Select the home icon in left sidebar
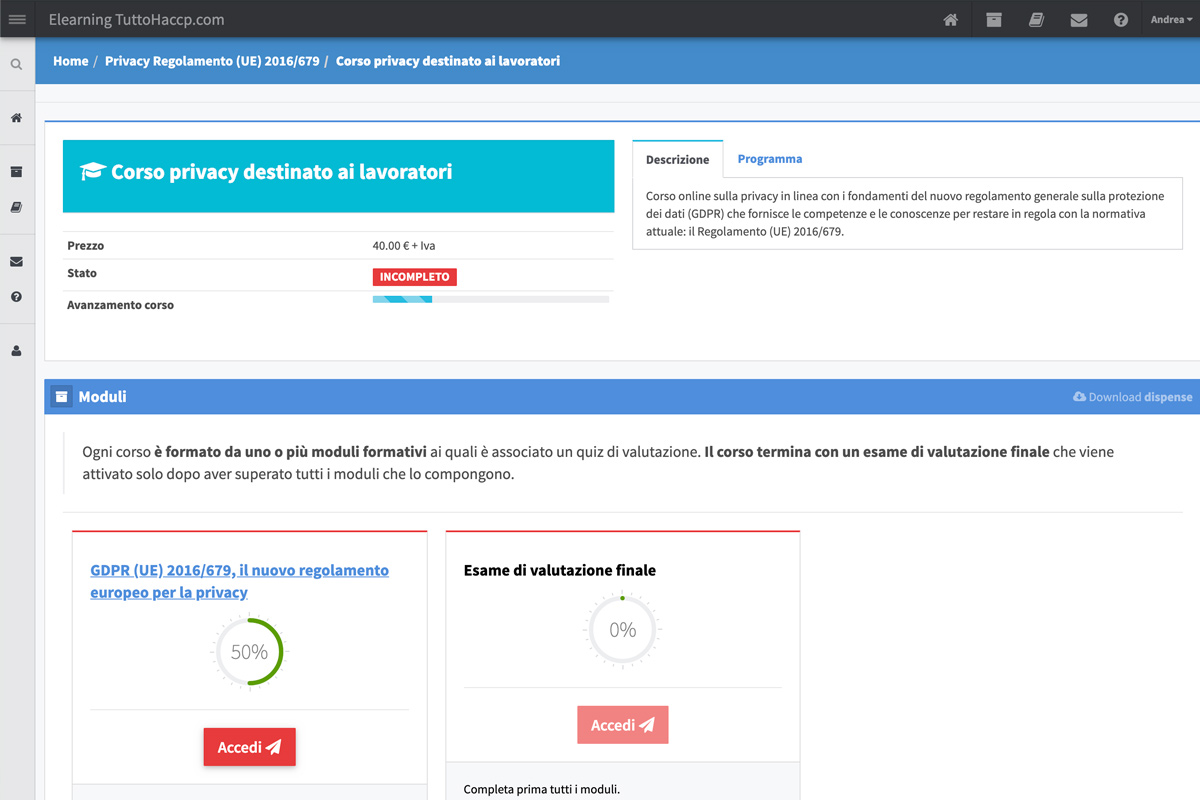The height and width of the screenshot is (800, 1200). pos(17,118)
